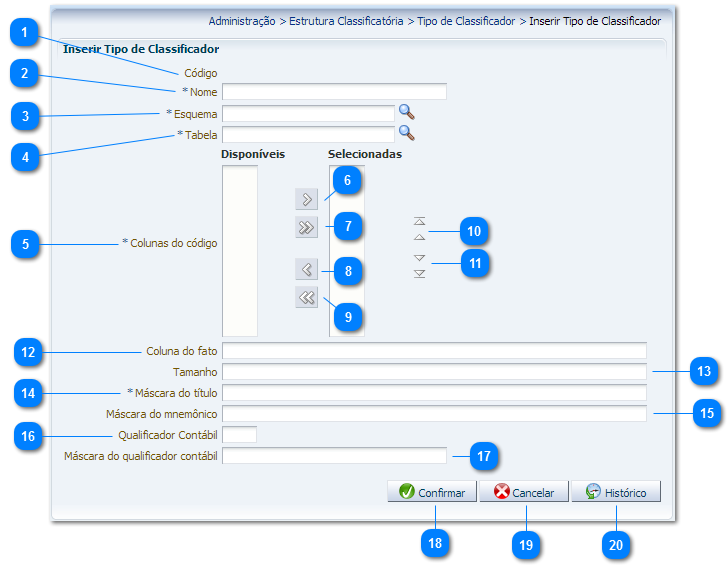Remove selected column using single left arrow
This screenshot has height=569, width=727.
[307, 269]
